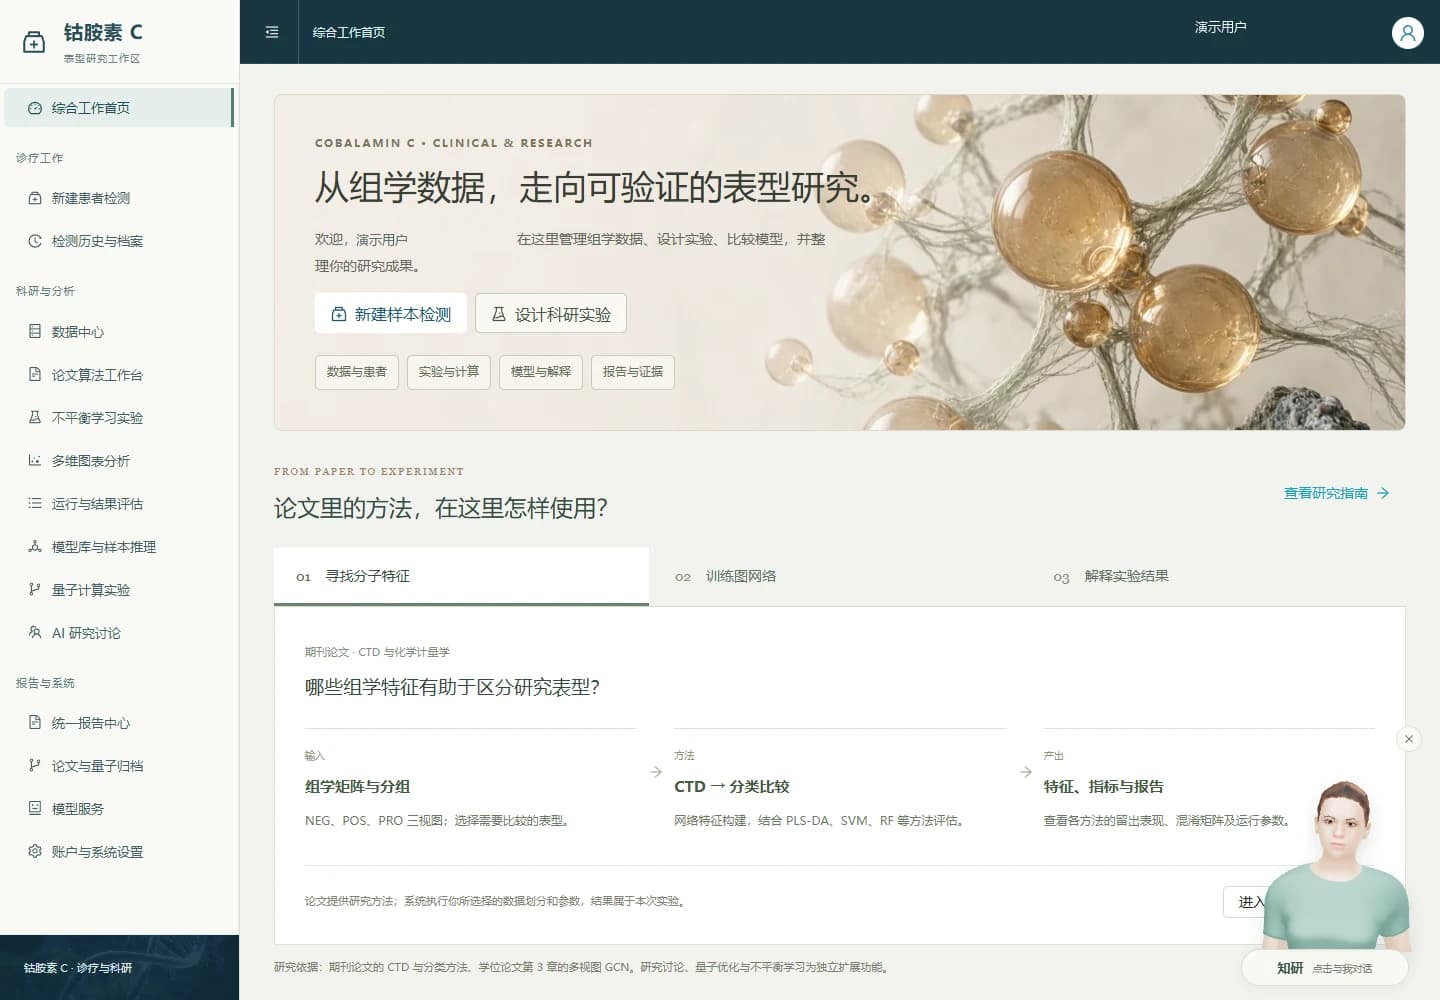Open the 查看研究指南 link
The image size is (1440, 1000).
1337,493
